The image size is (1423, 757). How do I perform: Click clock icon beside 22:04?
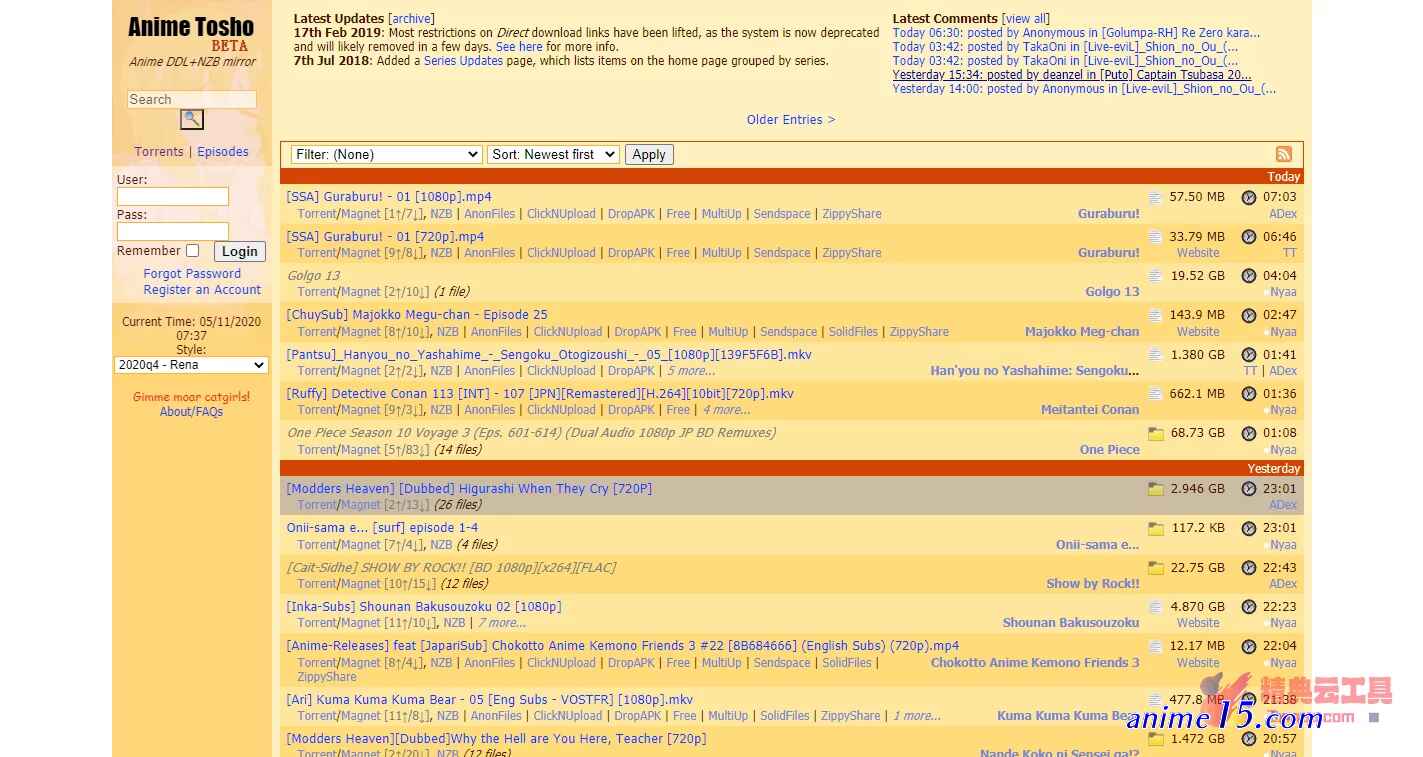pos(1249,647)
